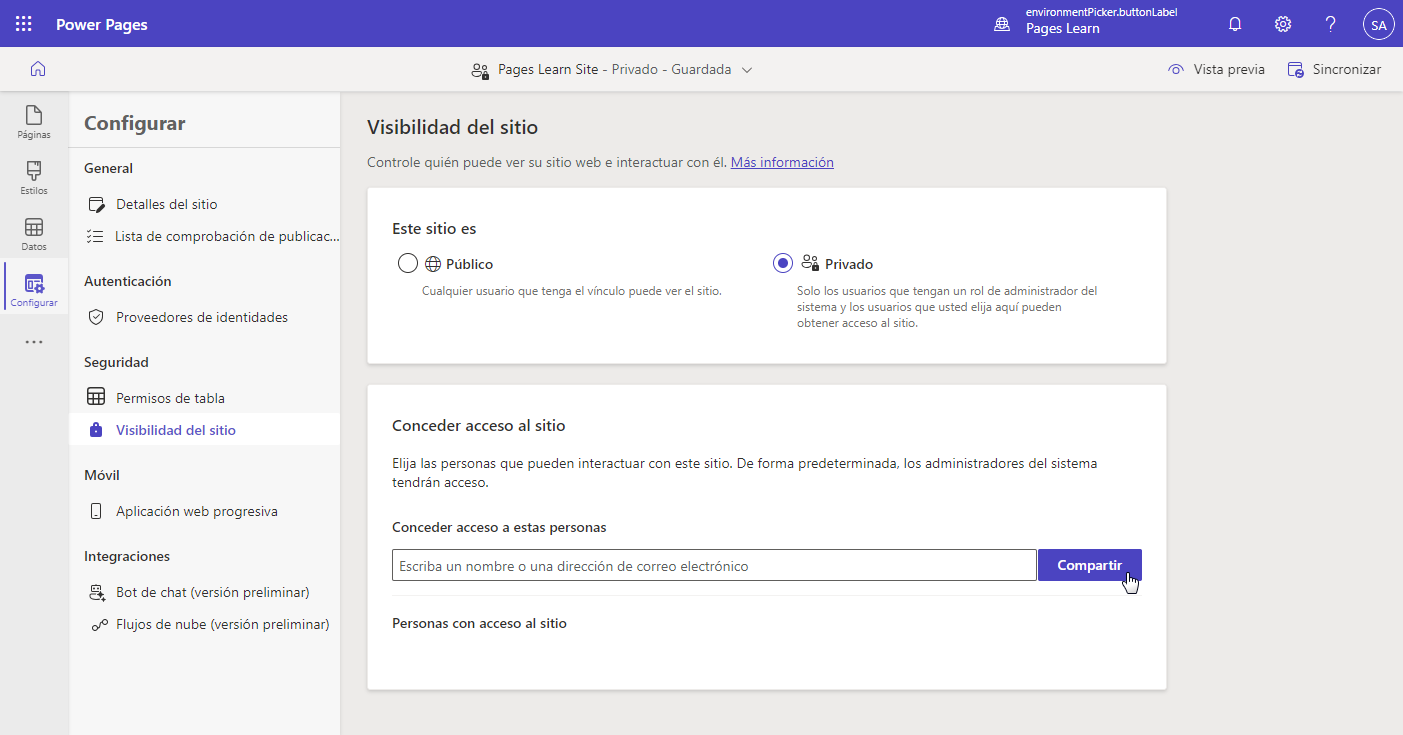Viewport: 1403px width, 735px height.
Task: Open the SA account avatar
Action: [x=1378, y=24]
